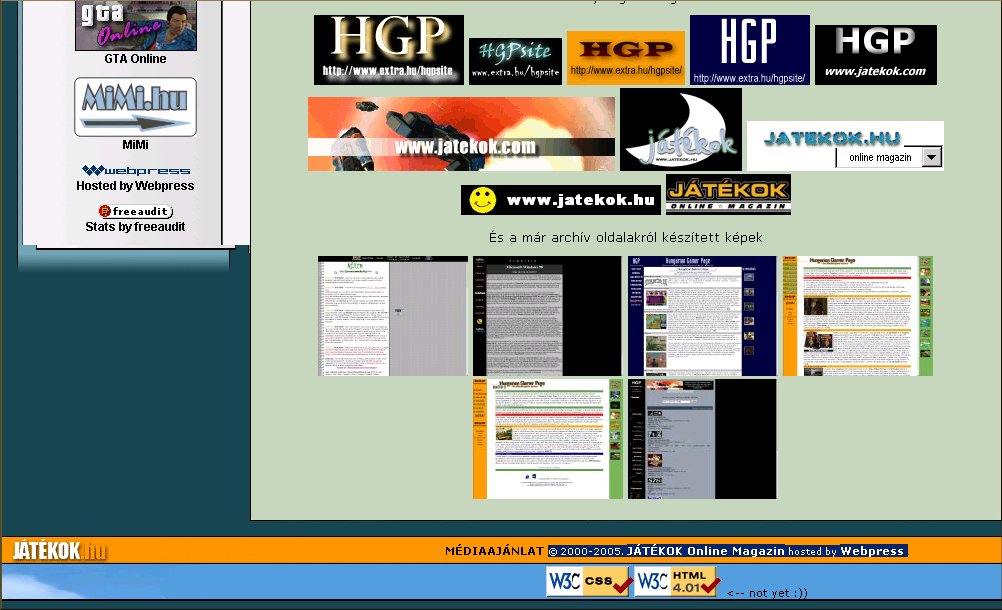Open Hosted by Webpress link

pos(135,186)
